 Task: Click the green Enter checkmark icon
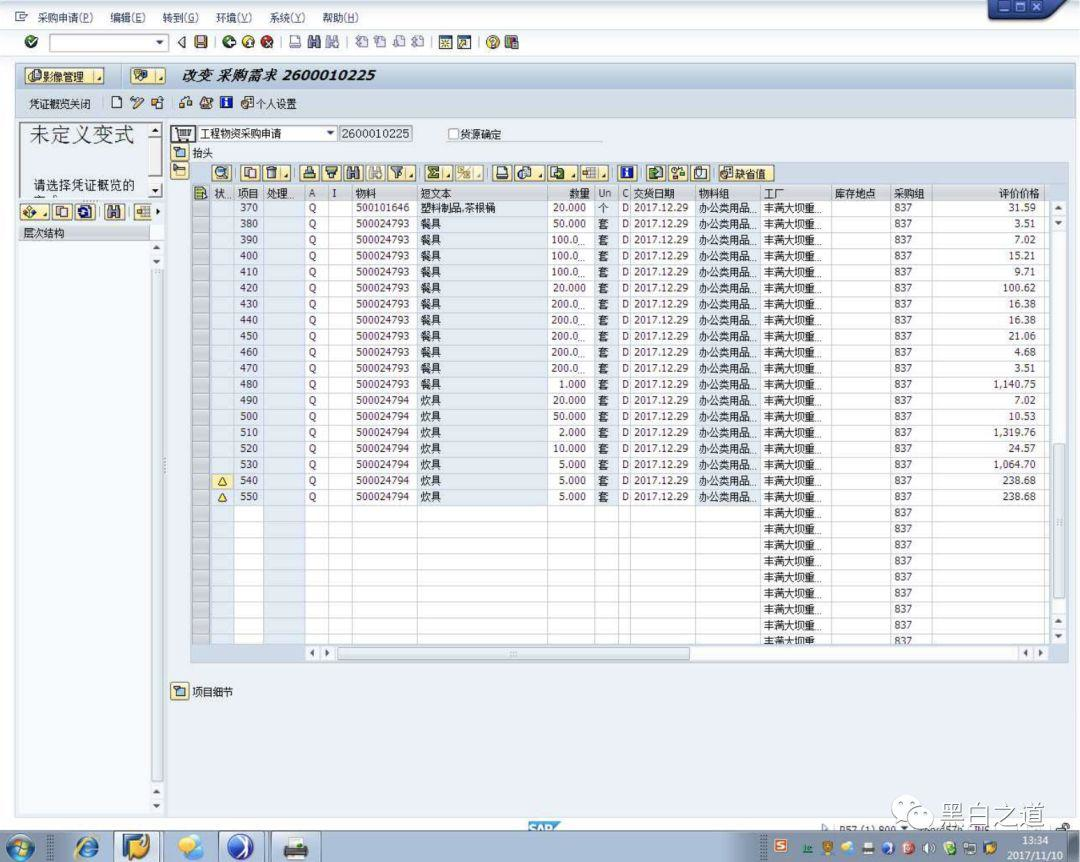(x=31, y=42)
